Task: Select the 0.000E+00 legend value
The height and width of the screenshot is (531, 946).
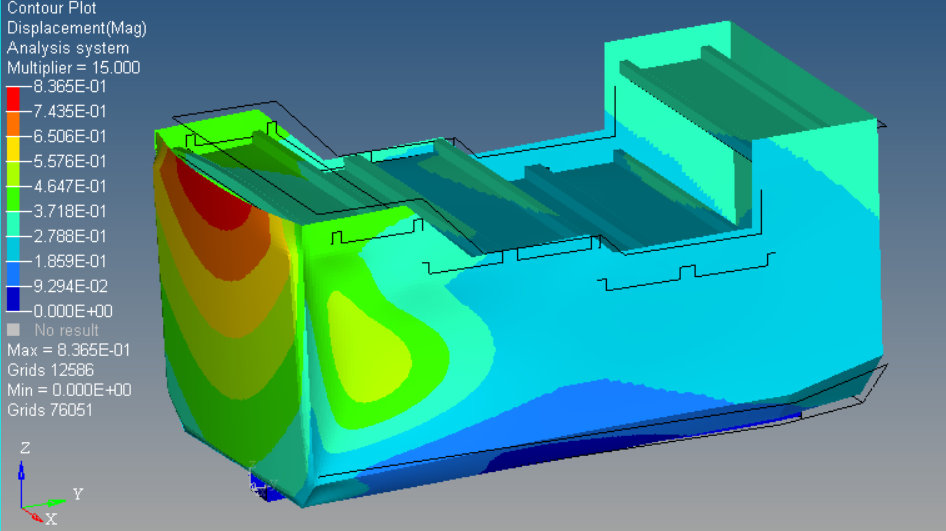Action: coord(73,311)
